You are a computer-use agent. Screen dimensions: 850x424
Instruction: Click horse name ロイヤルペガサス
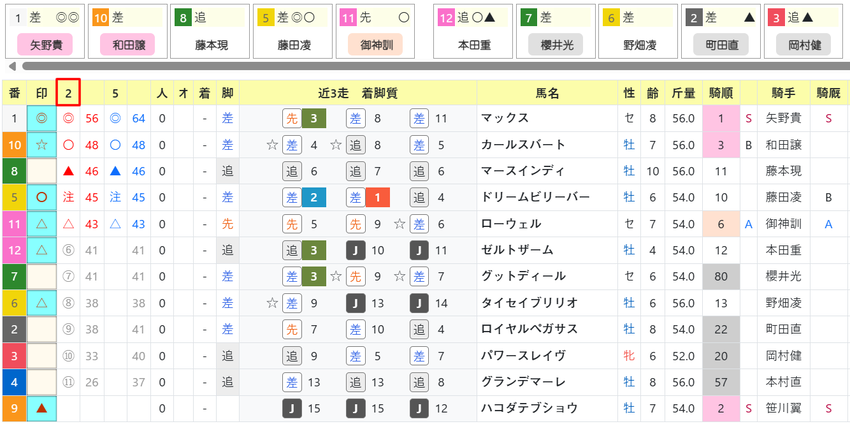pyautogui.click(x=530, y=329)
